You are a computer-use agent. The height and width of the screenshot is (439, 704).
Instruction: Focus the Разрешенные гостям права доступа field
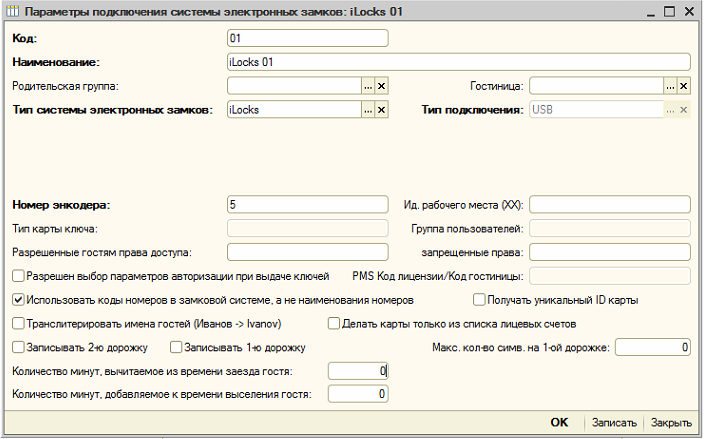pyautogui.click(x=308, y=252)
